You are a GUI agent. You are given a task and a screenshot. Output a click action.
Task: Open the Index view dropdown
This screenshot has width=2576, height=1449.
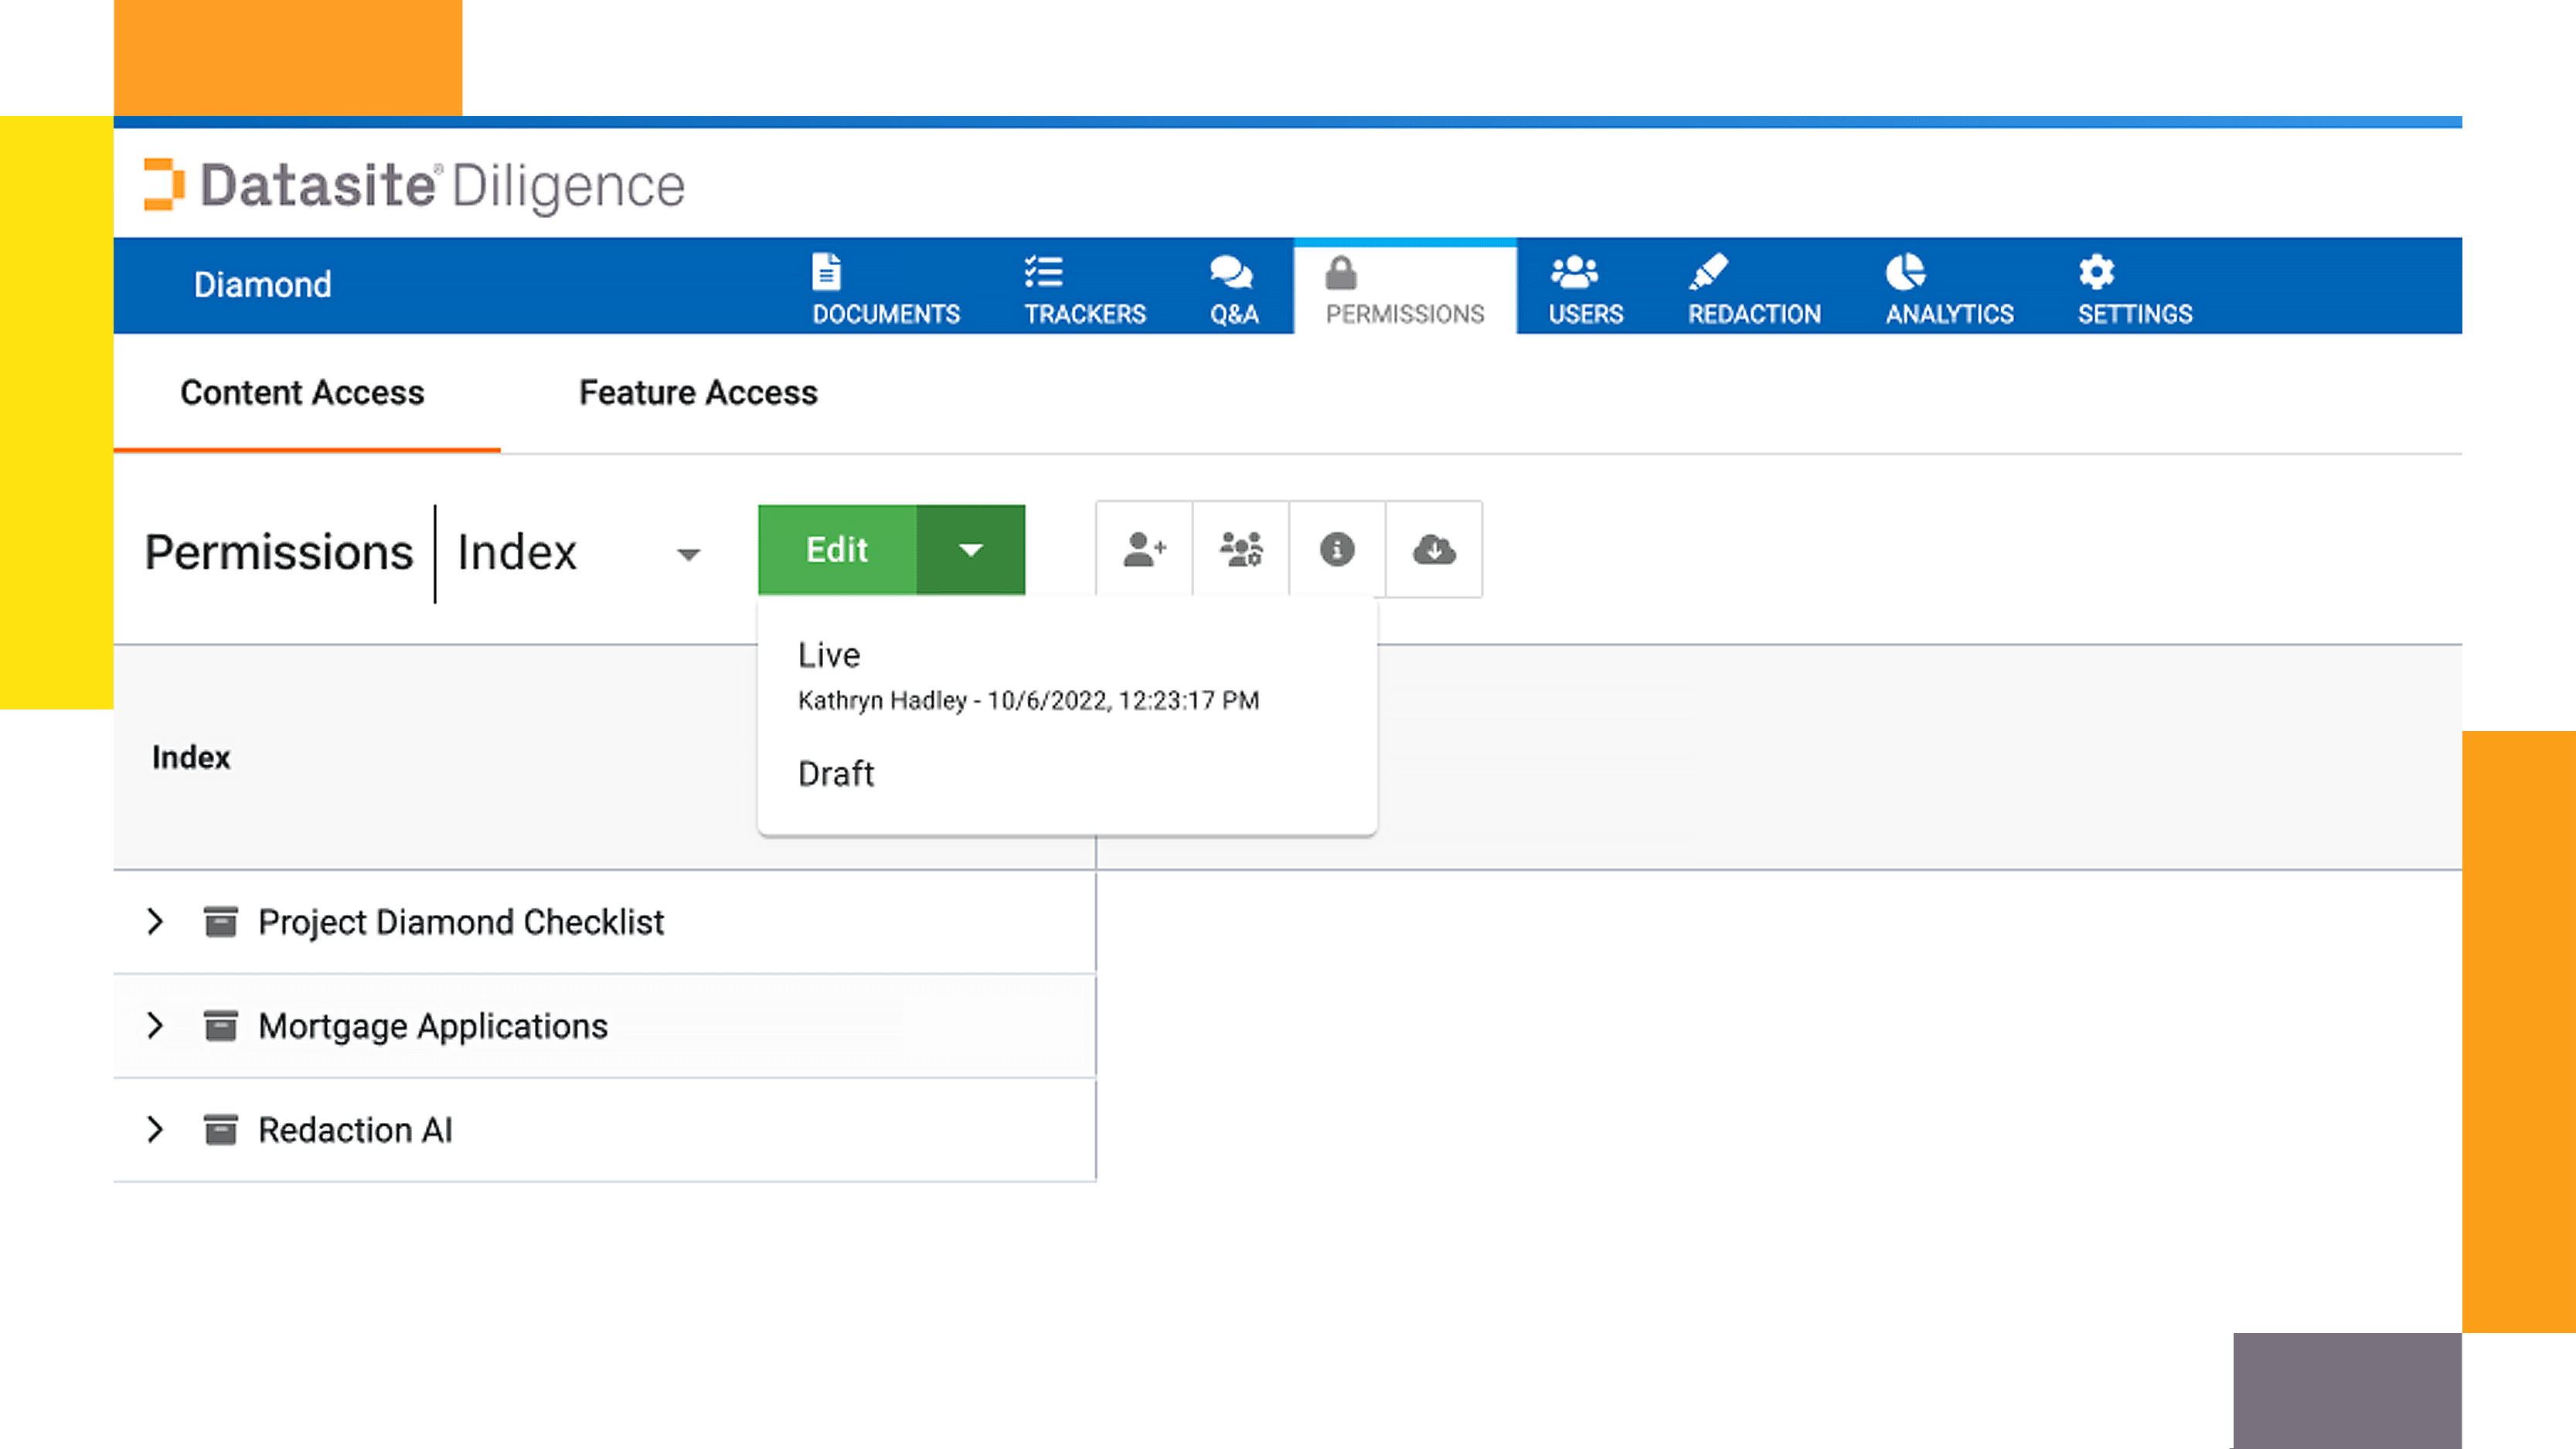pyautogui.click(x=579, y=553)
